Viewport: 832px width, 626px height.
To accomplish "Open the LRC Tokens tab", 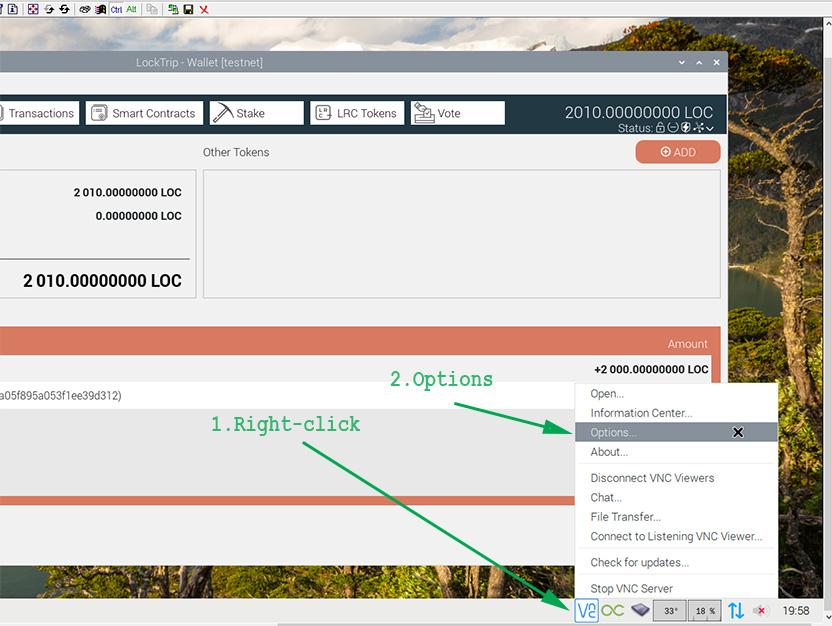I will click(357, 113).
